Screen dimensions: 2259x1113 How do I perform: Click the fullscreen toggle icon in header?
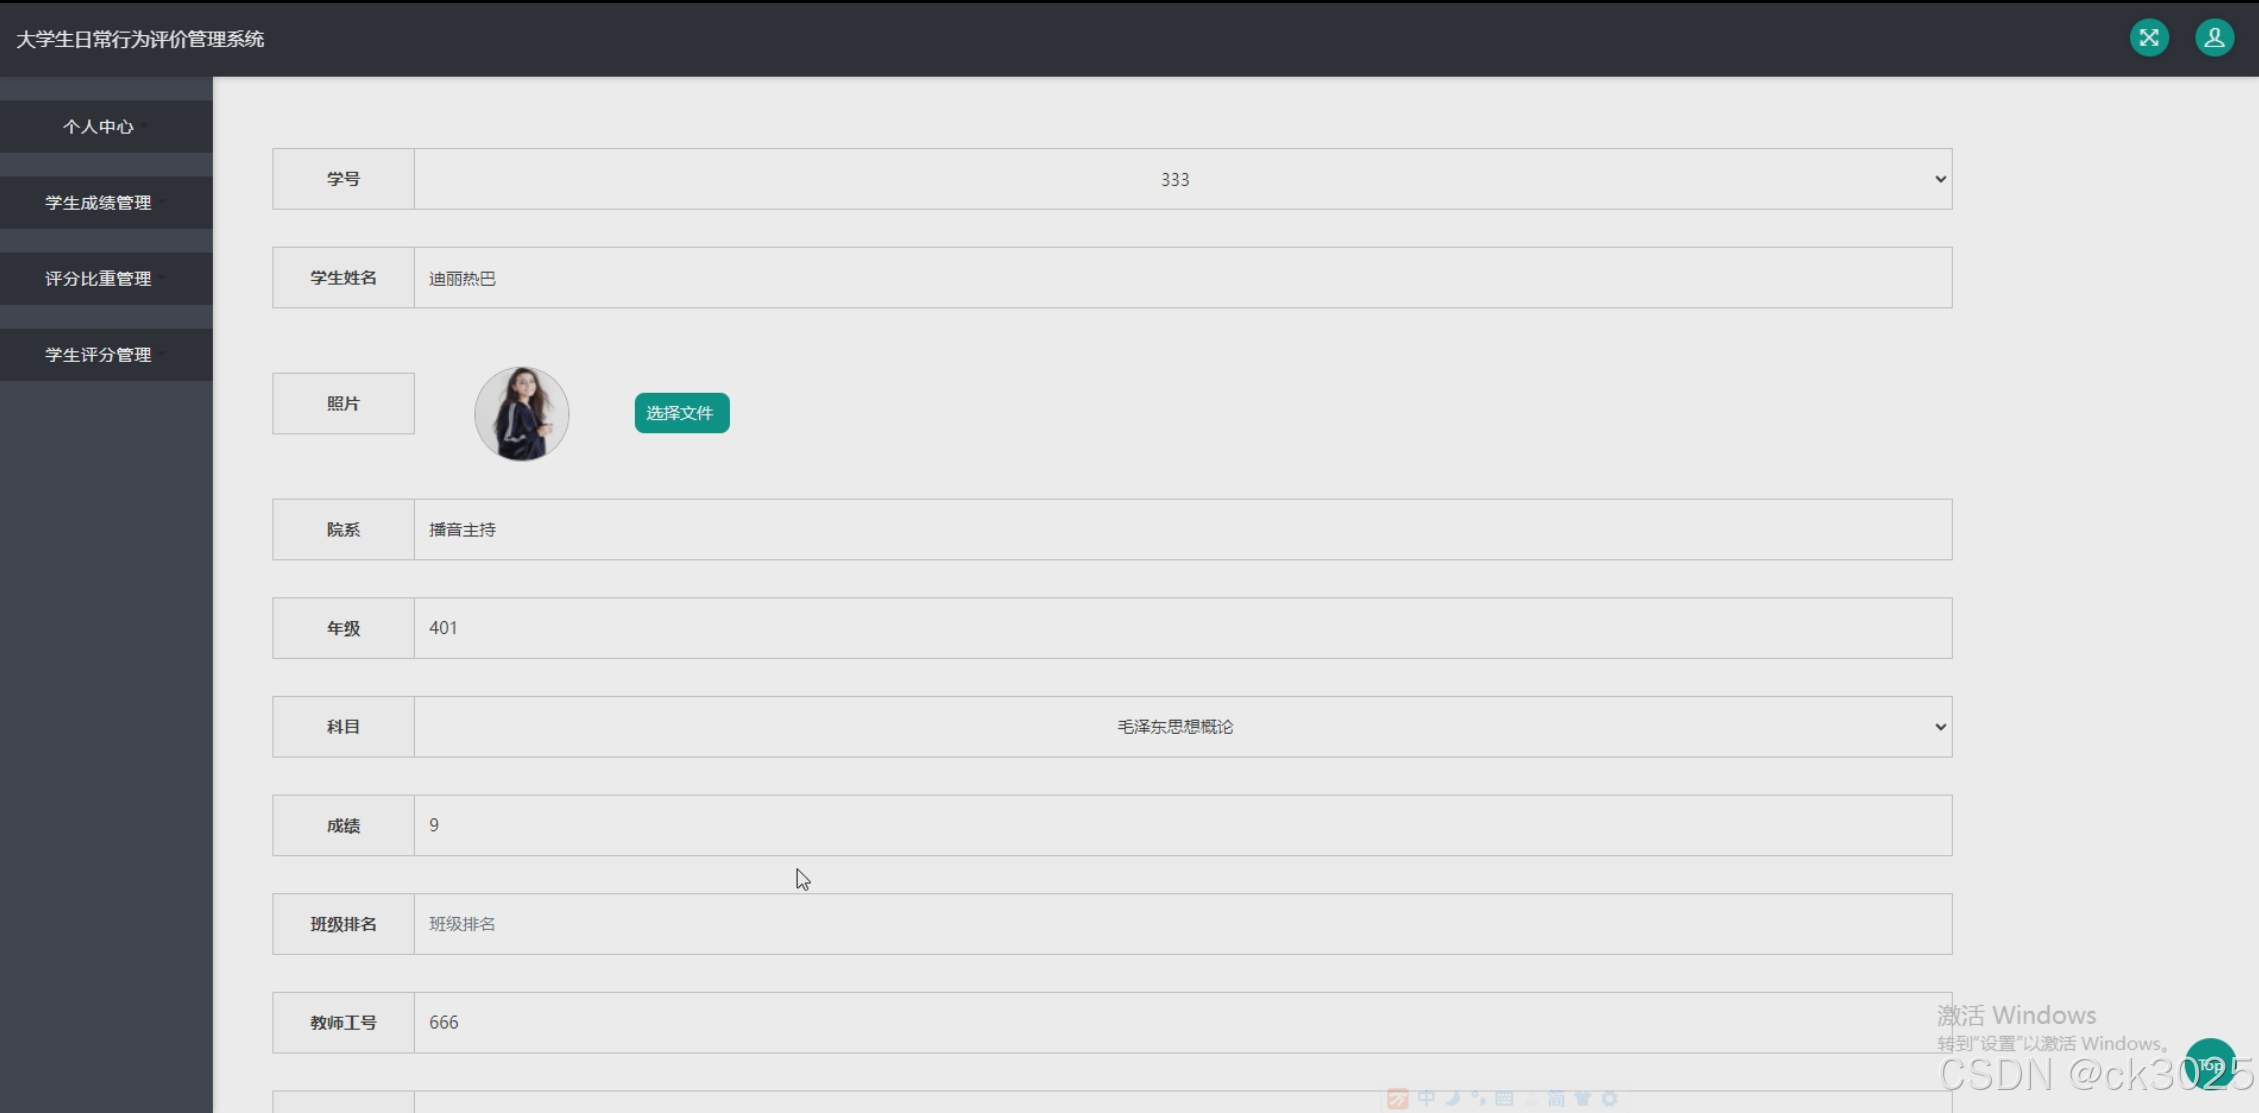[2148, 38]
